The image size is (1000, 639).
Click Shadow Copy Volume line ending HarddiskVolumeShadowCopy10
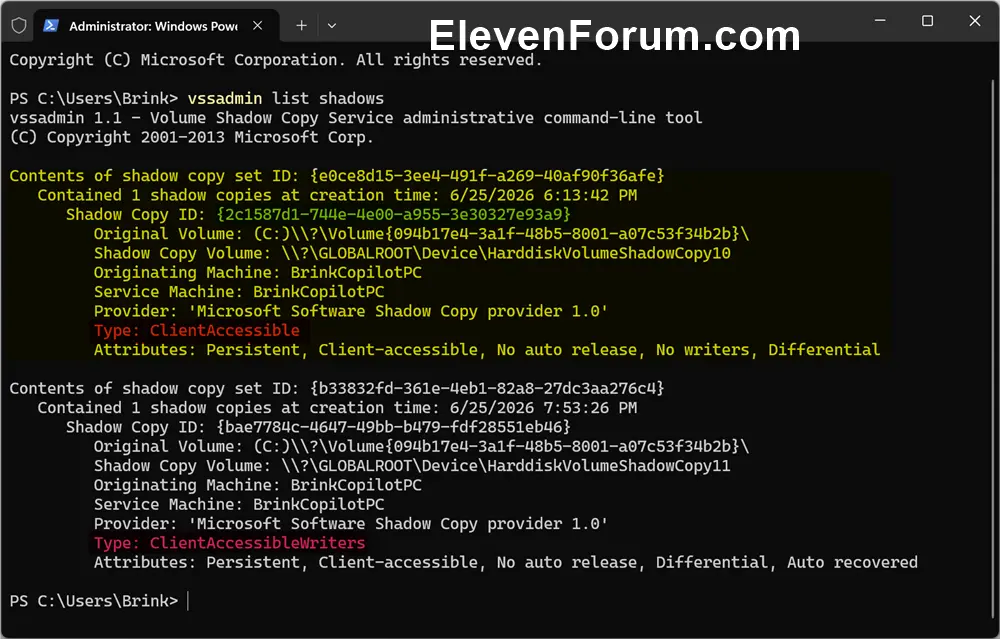point(412,253)
